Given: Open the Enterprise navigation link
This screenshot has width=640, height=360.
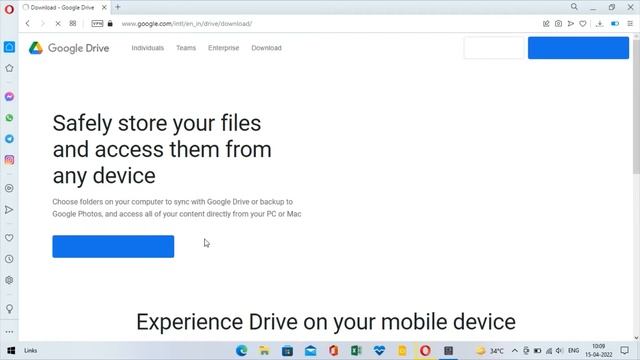Looking at the screenshot, I should click(224, 48).
